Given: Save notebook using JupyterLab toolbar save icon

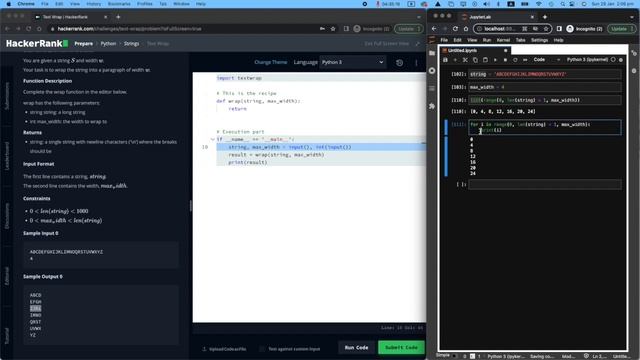Looking at the screenshot, I should (x=445, y=60).
